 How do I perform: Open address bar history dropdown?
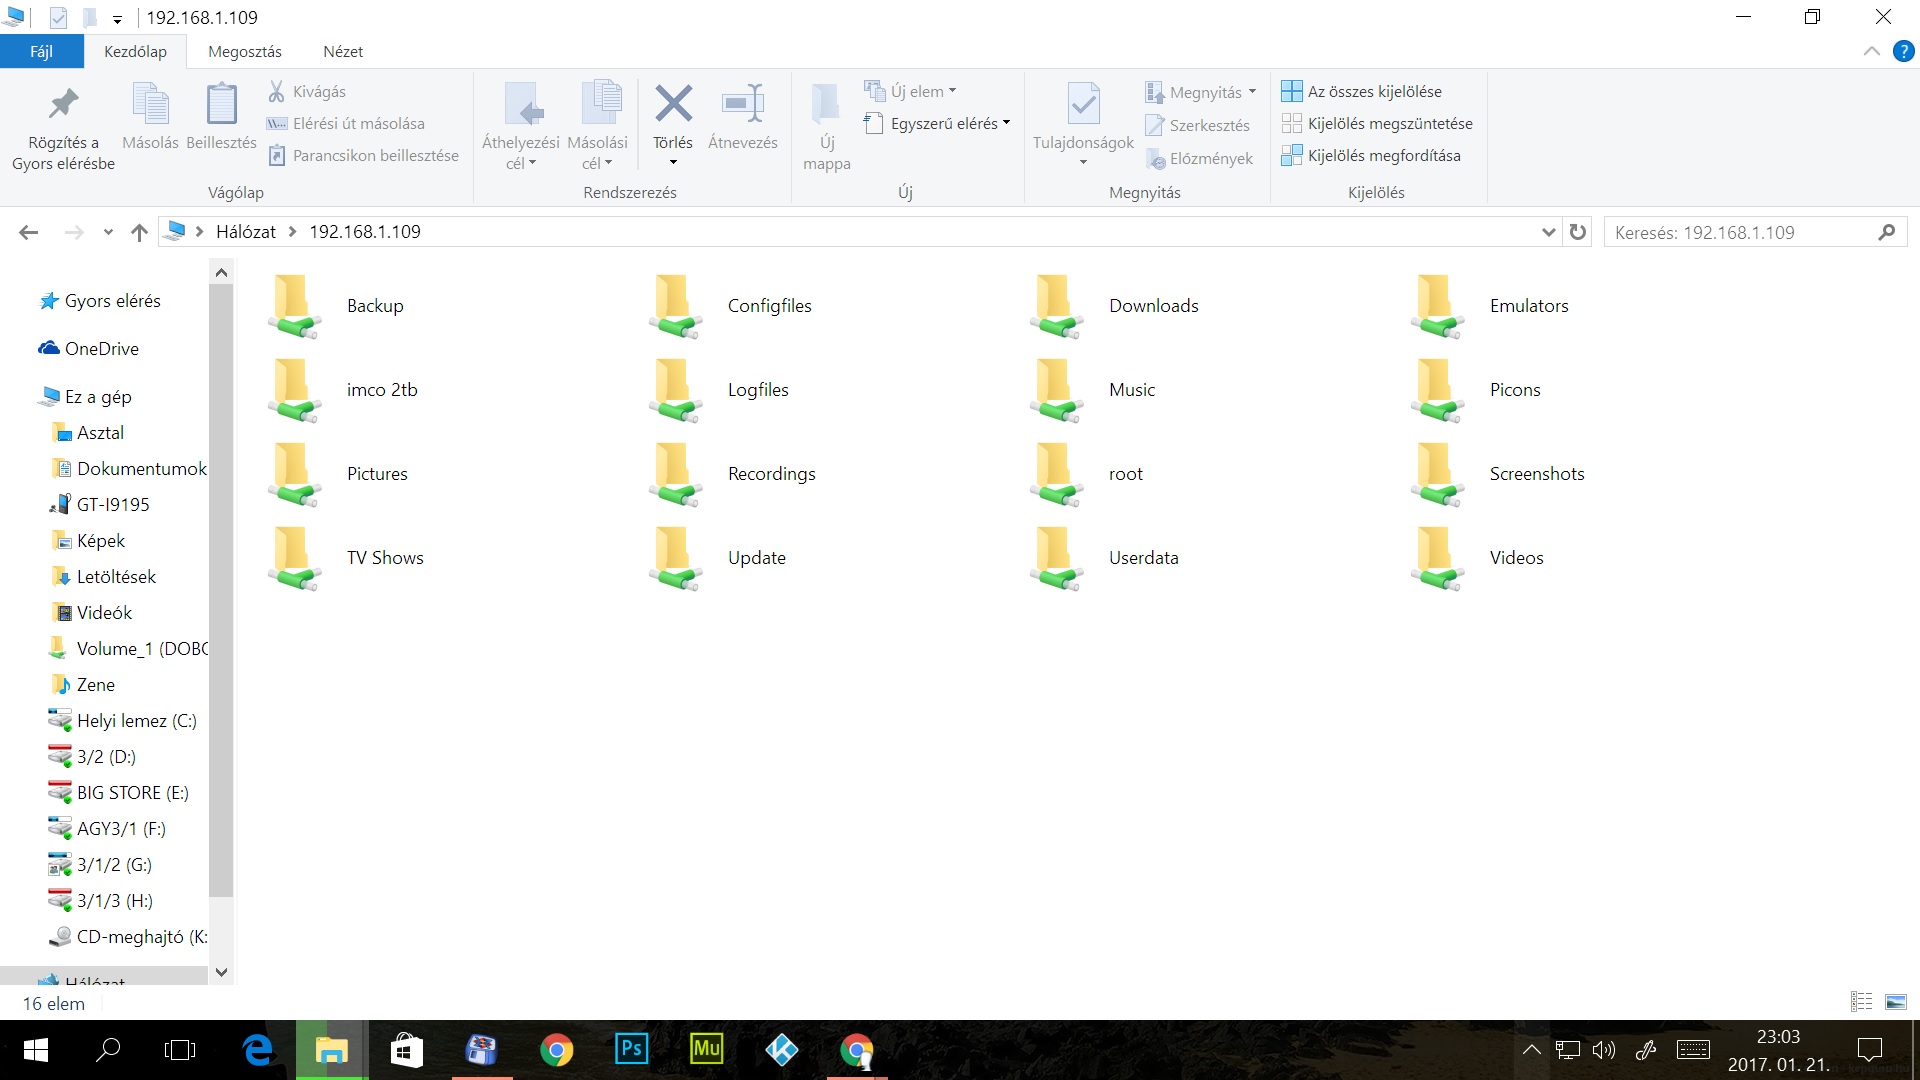pos(1548,232)
